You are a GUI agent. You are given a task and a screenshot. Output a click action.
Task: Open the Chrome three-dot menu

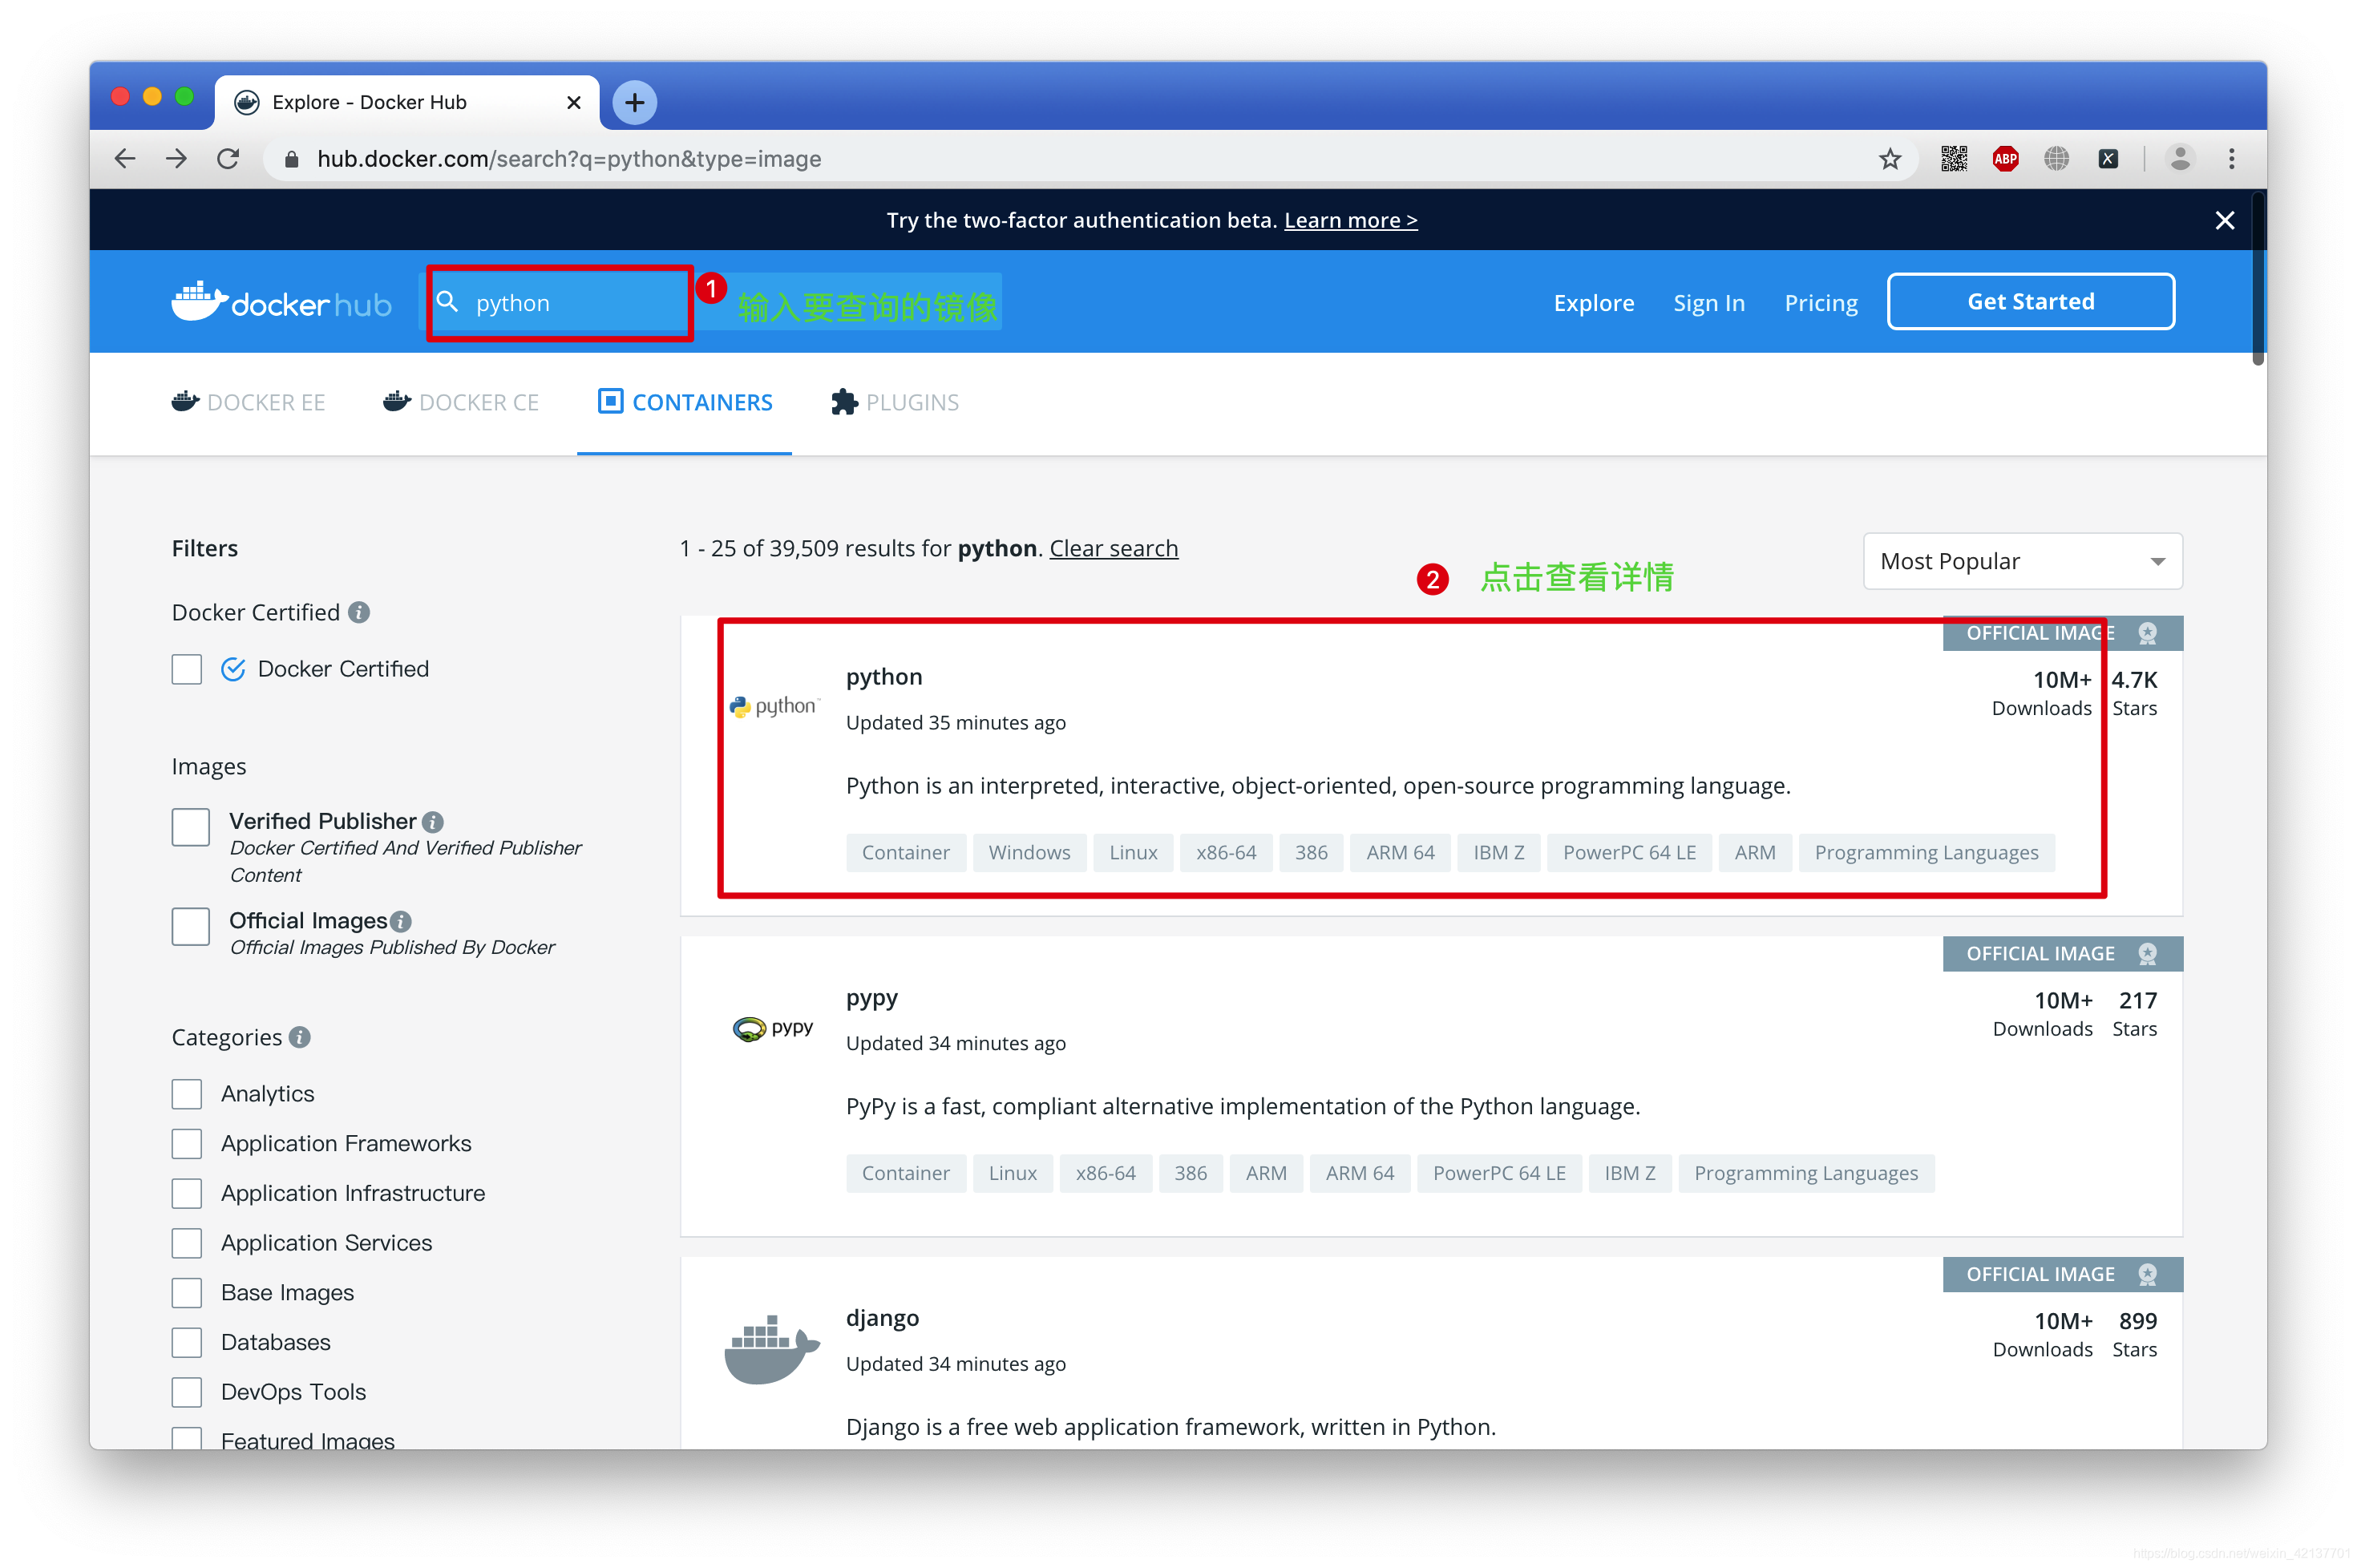tap(2231, 159)
